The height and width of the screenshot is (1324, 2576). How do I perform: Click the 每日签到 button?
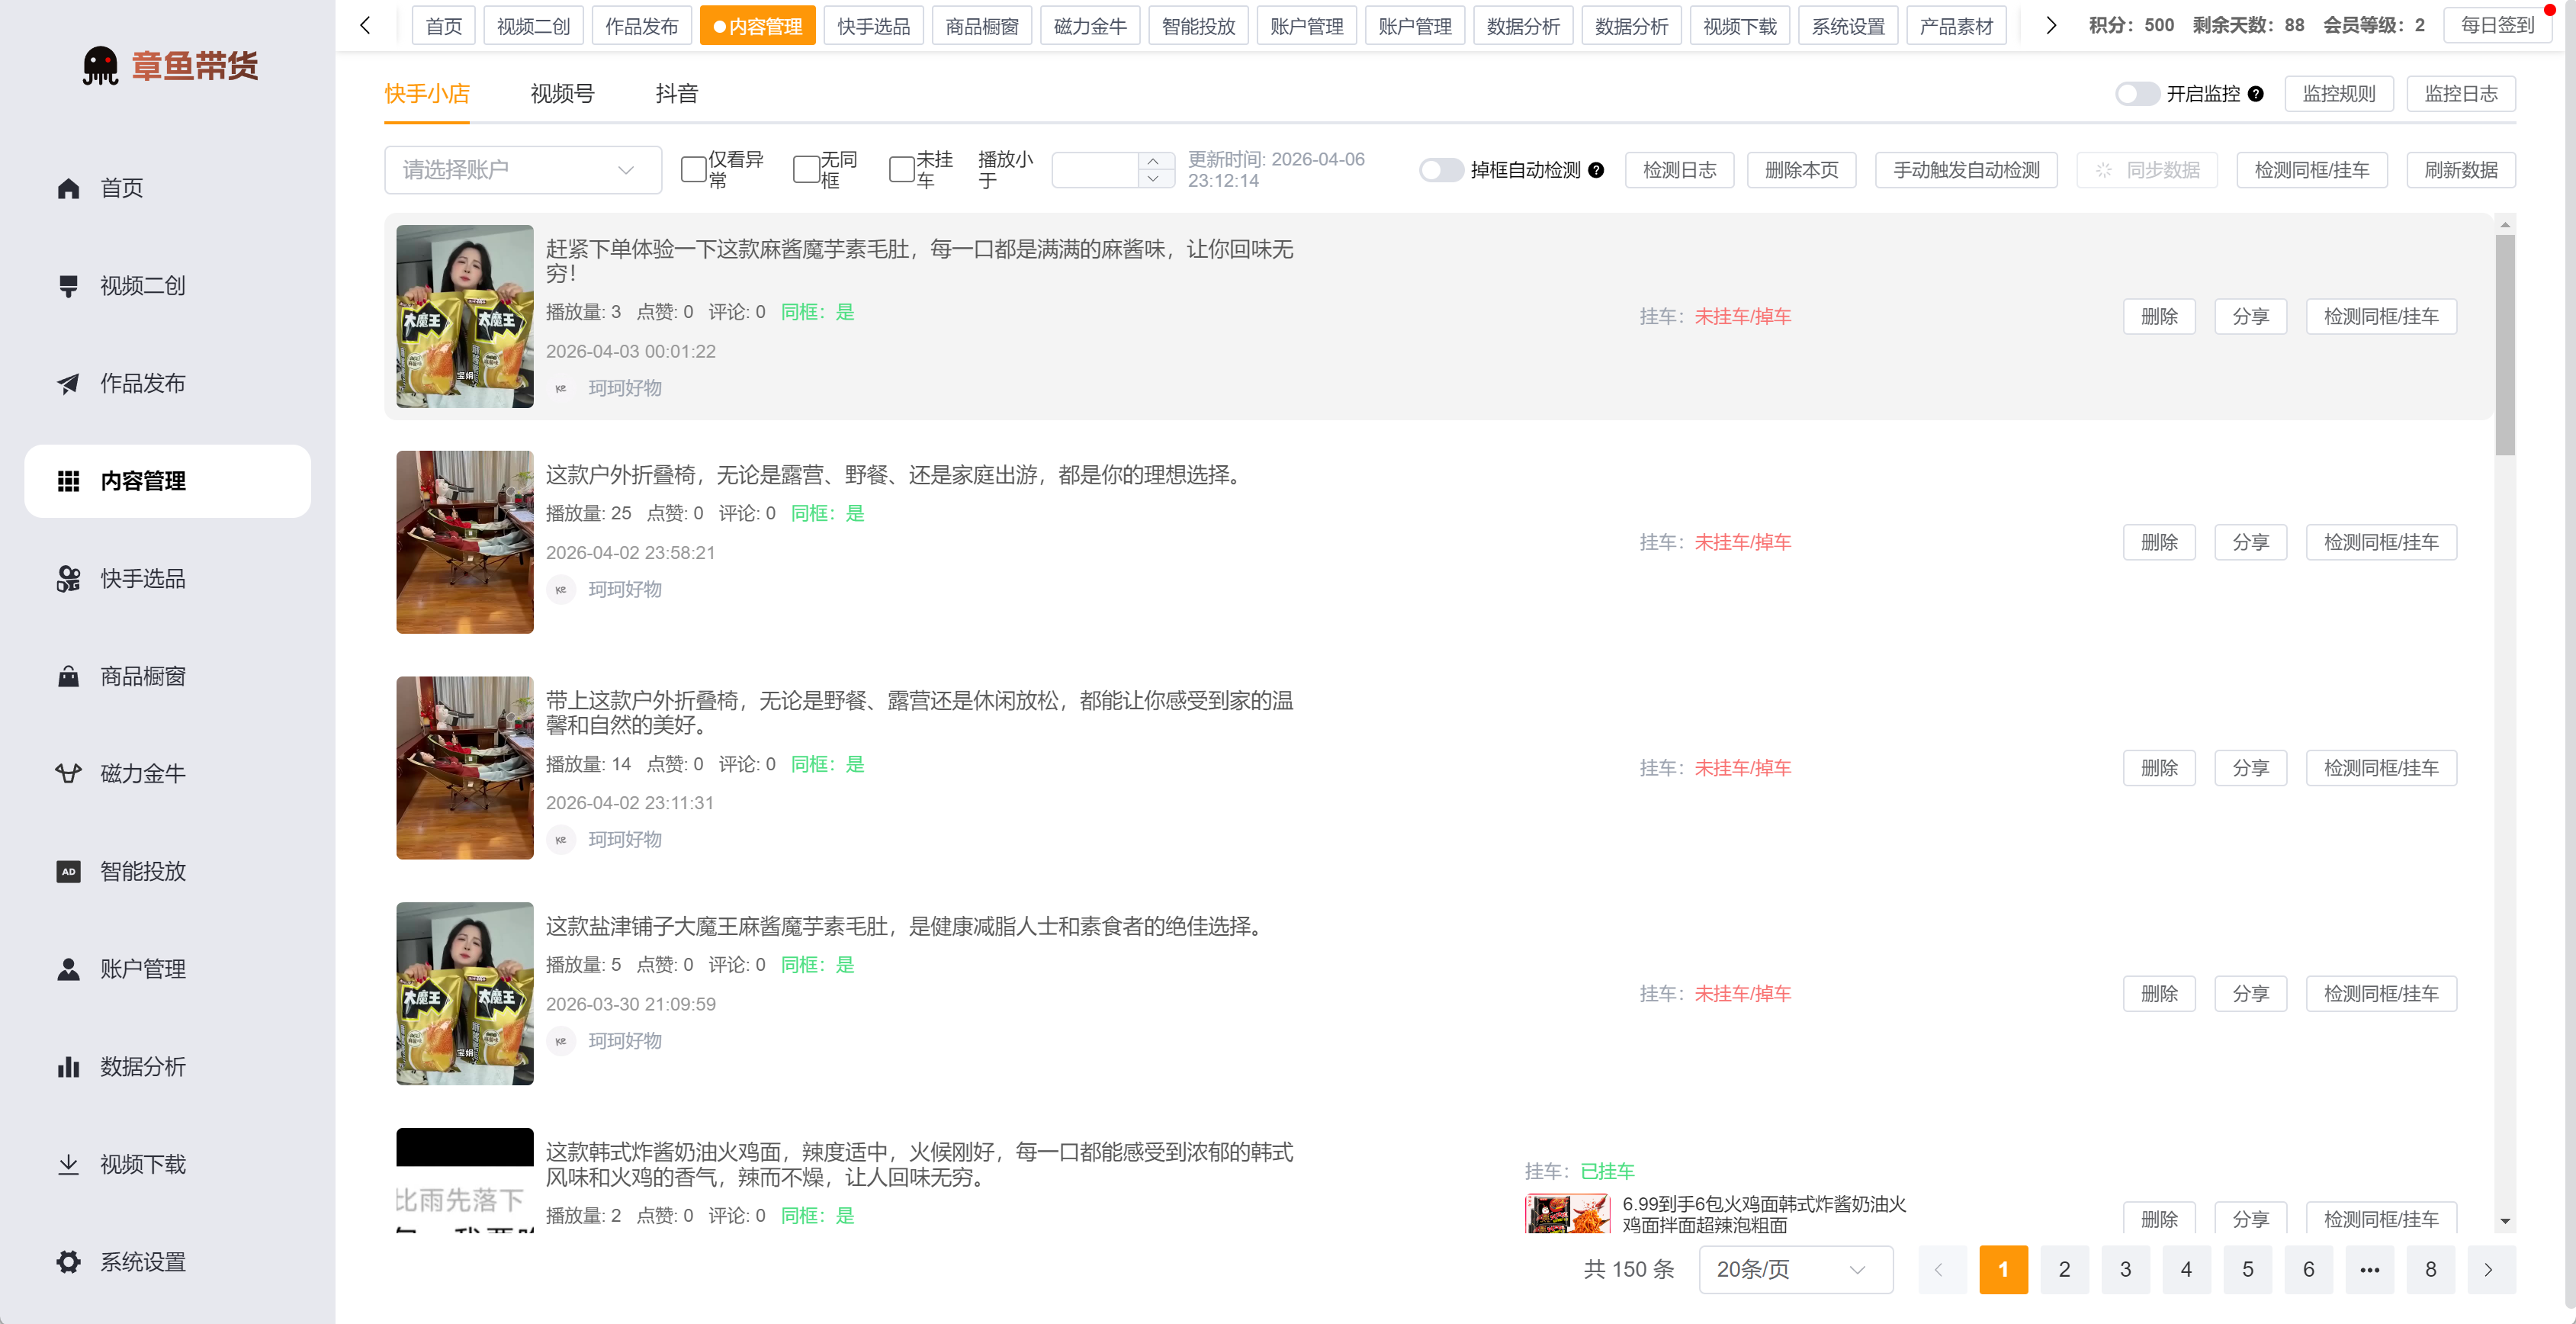2497,26
